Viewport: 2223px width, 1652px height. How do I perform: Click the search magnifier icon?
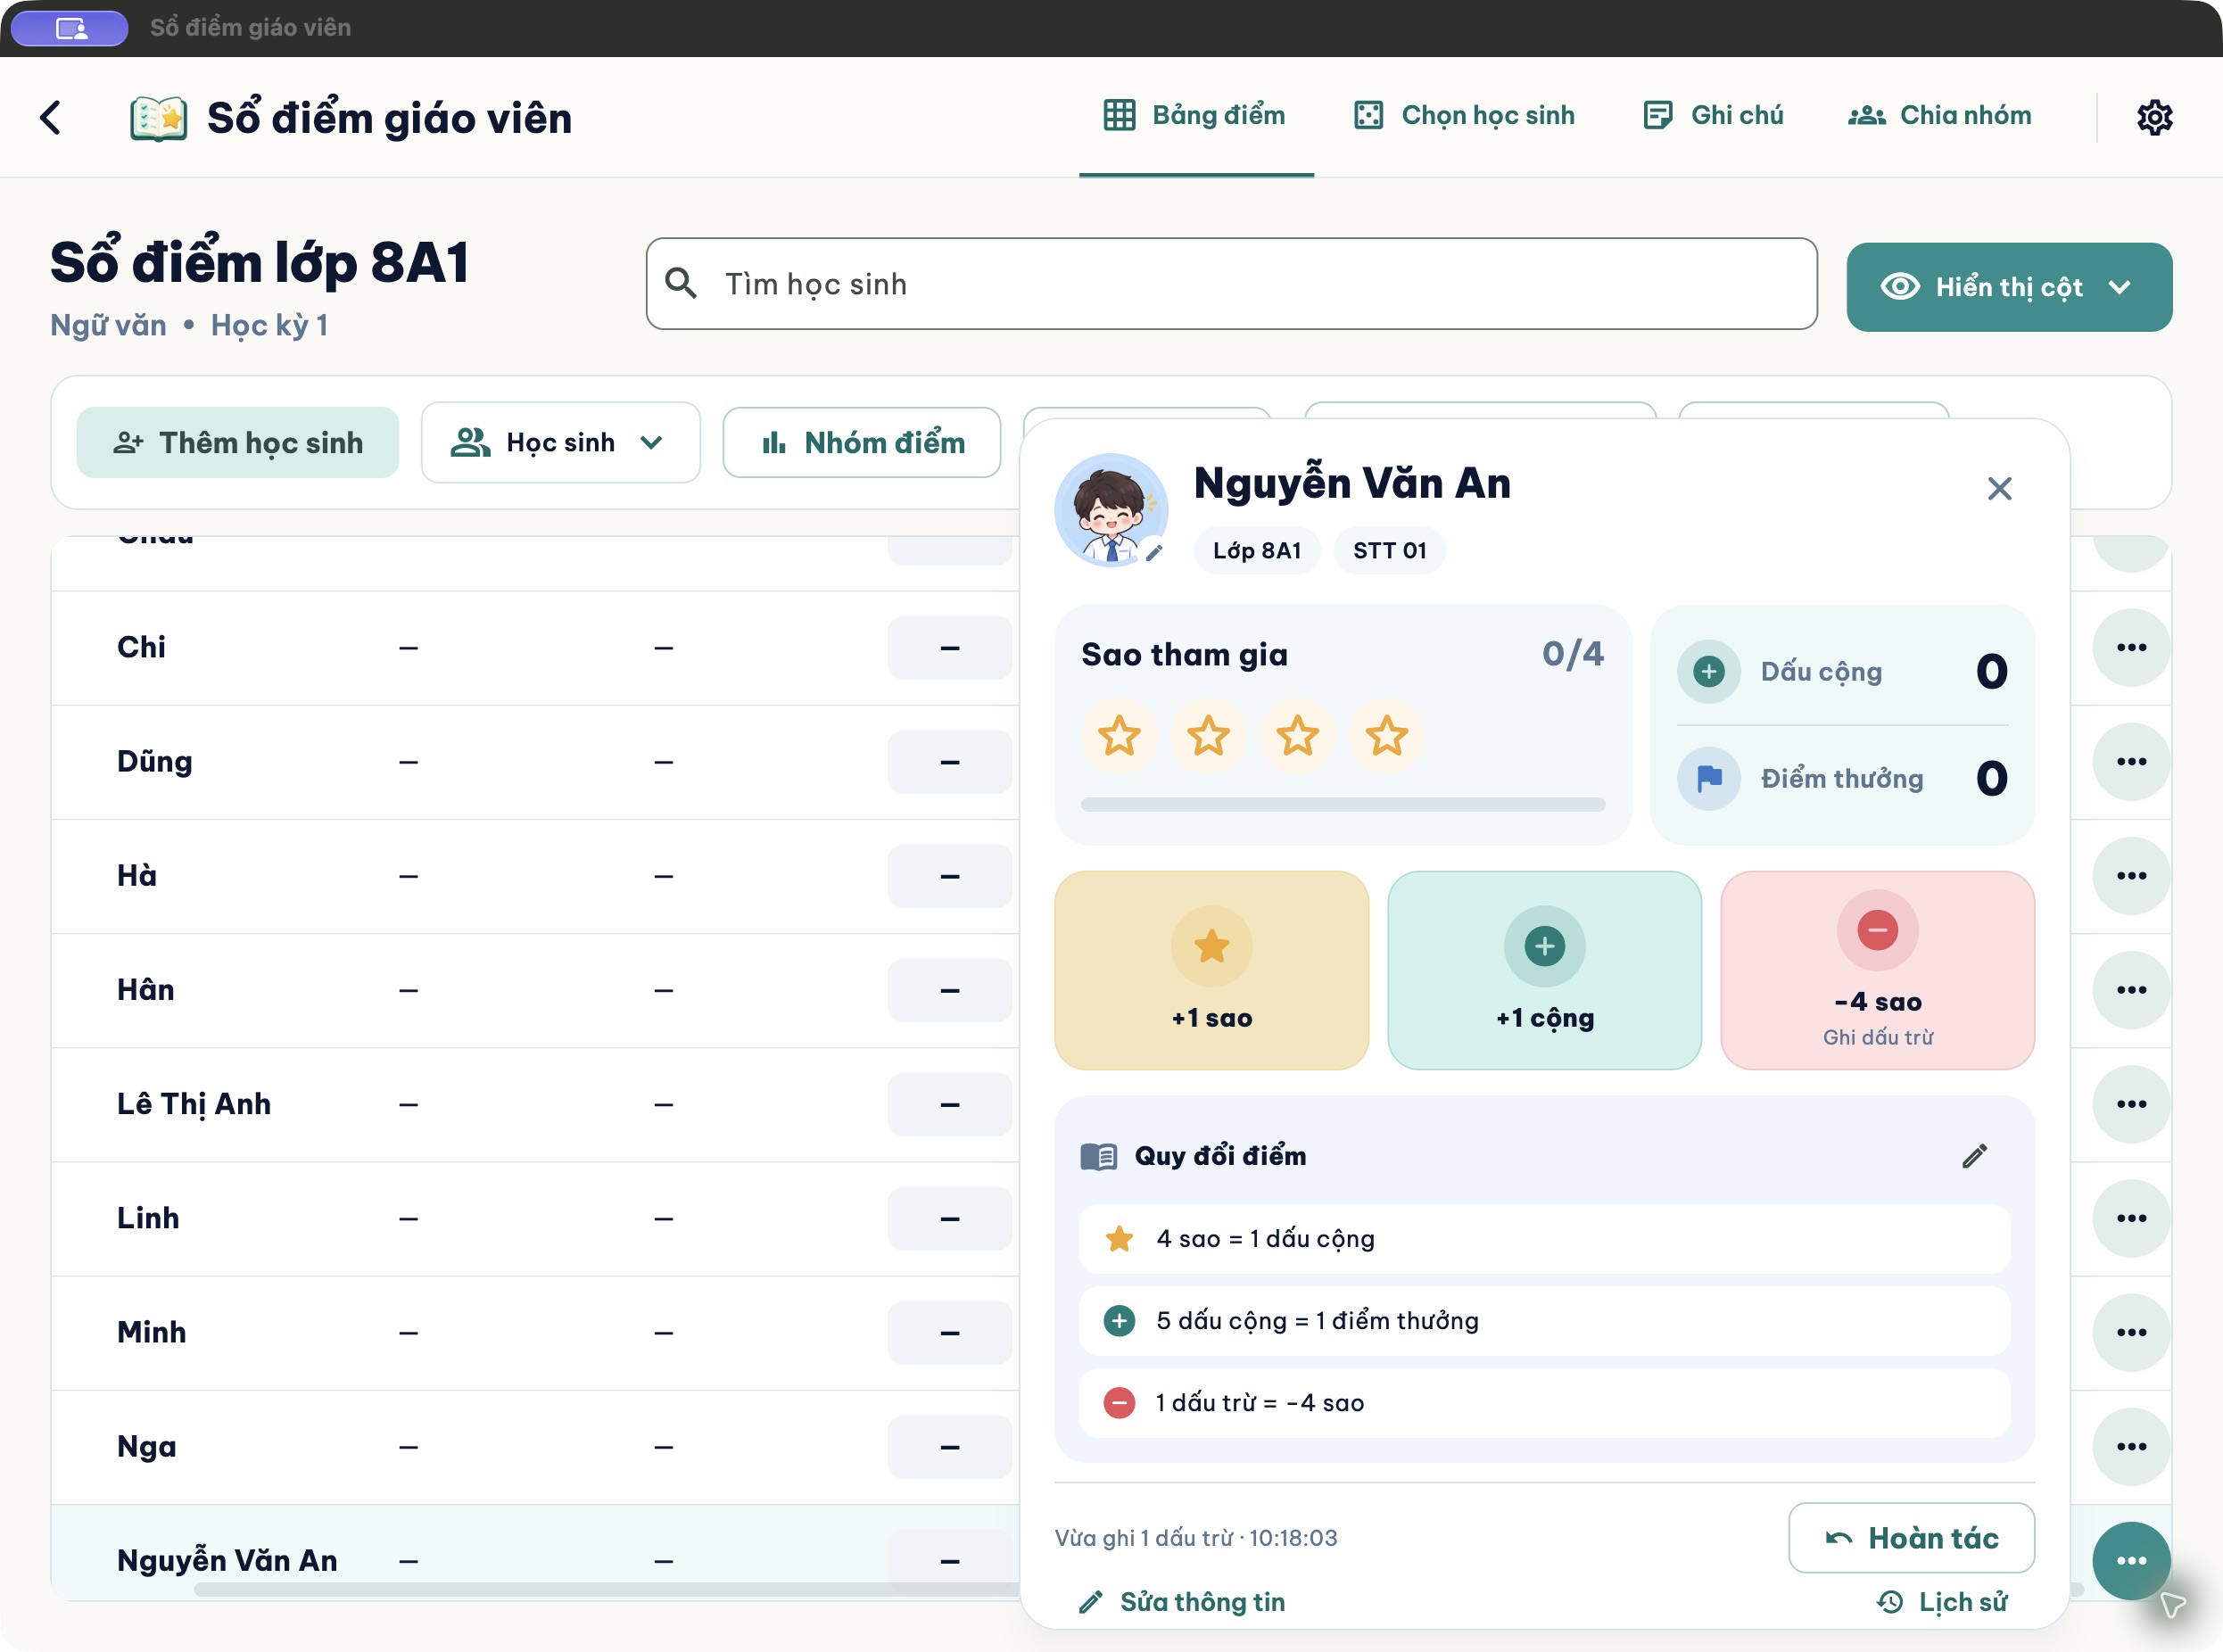[x=681, y=283]
